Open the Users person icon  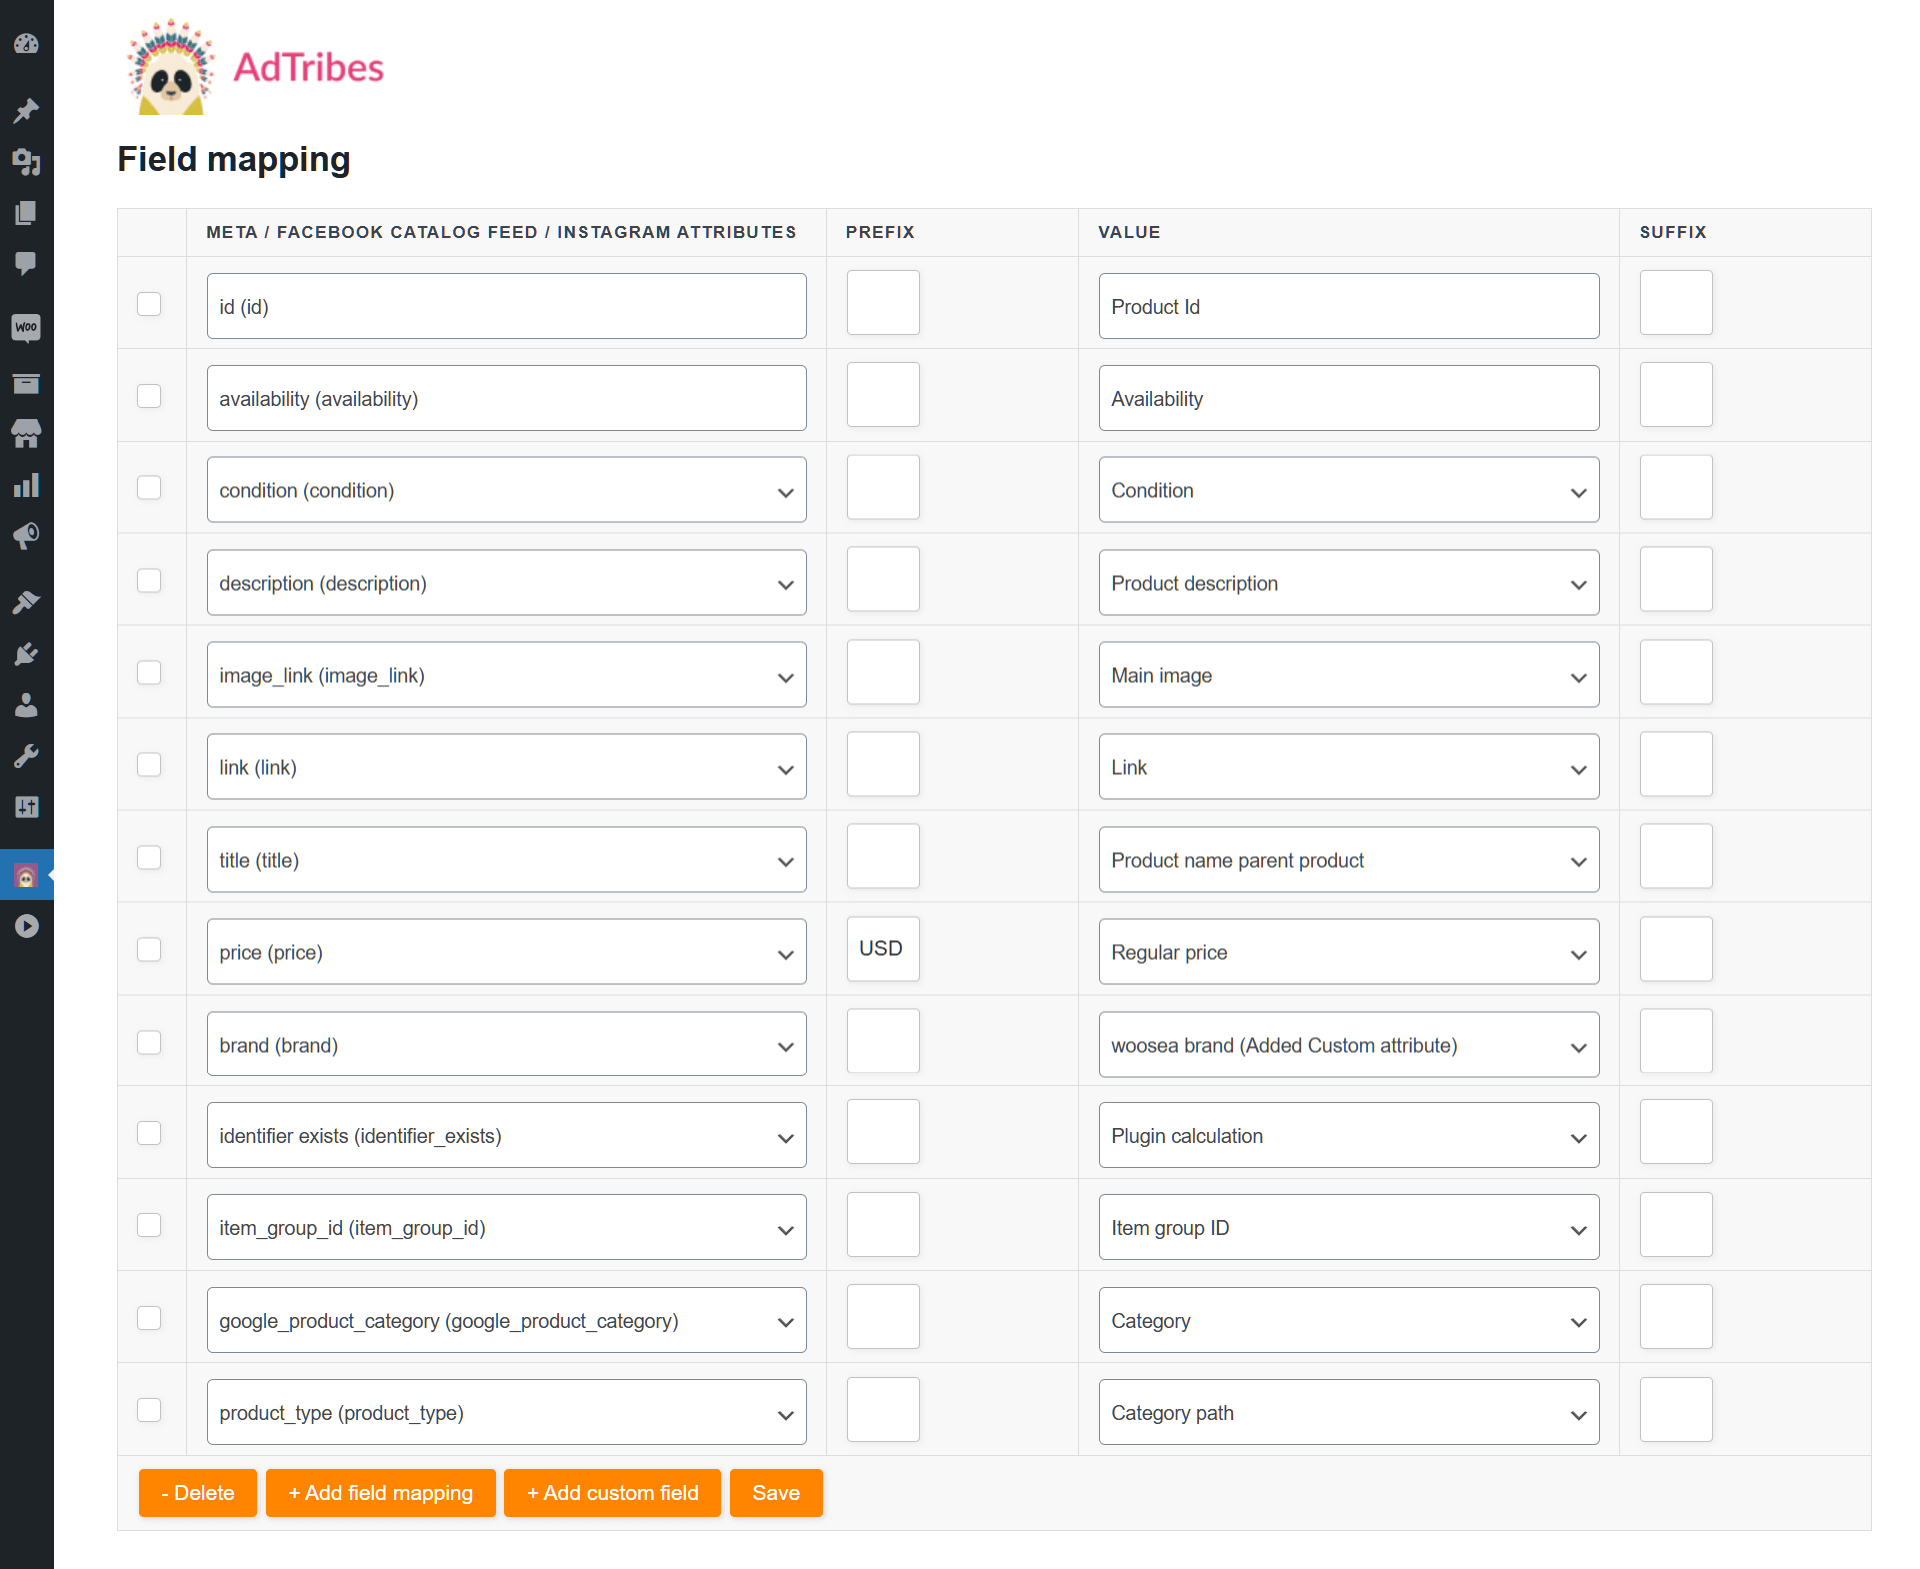26,706
